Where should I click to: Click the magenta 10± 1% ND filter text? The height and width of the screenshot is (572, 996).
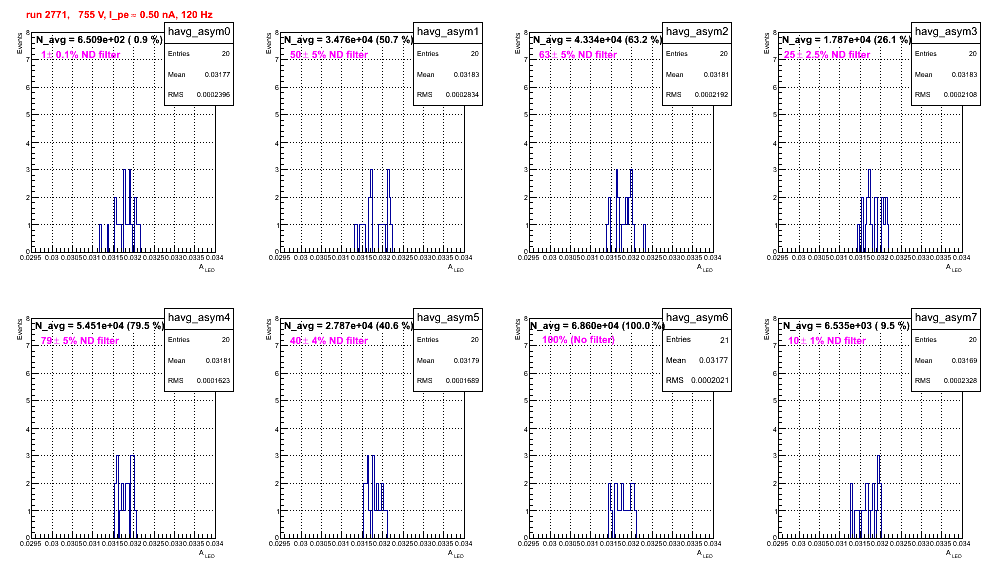click(x=827, y=341)
